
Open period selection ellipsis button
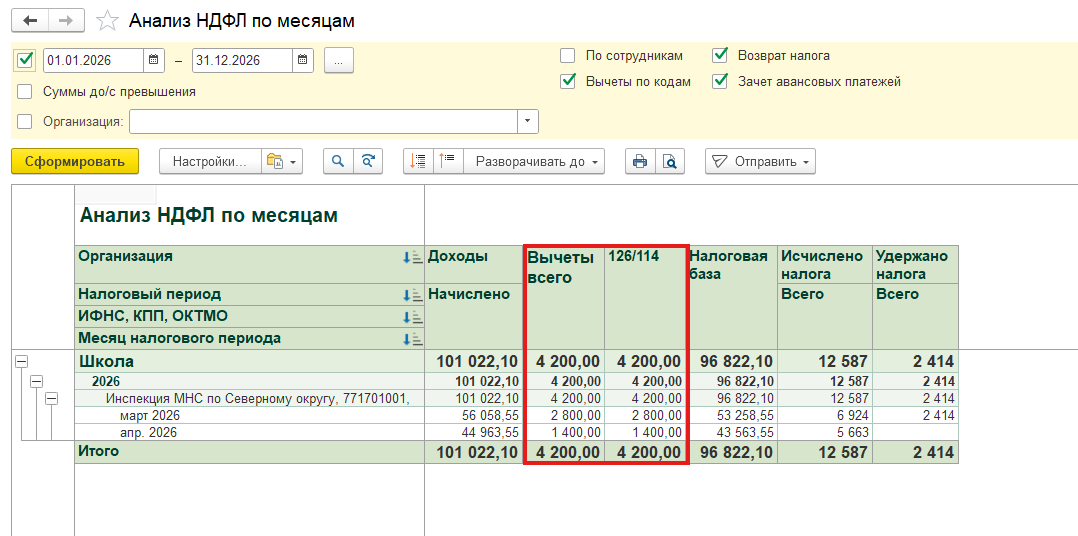coord(338,60)
